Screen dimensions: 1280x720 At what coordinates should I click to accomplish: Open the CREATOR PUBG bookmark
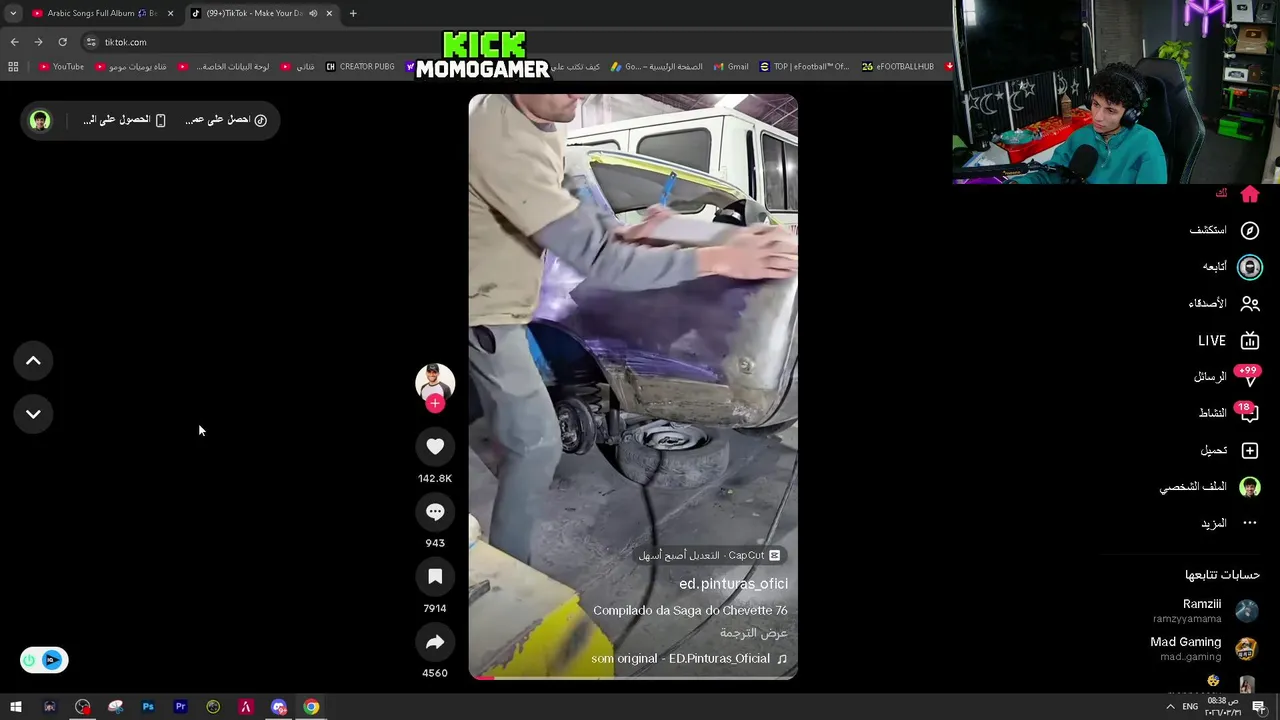[x=360, y=67]
